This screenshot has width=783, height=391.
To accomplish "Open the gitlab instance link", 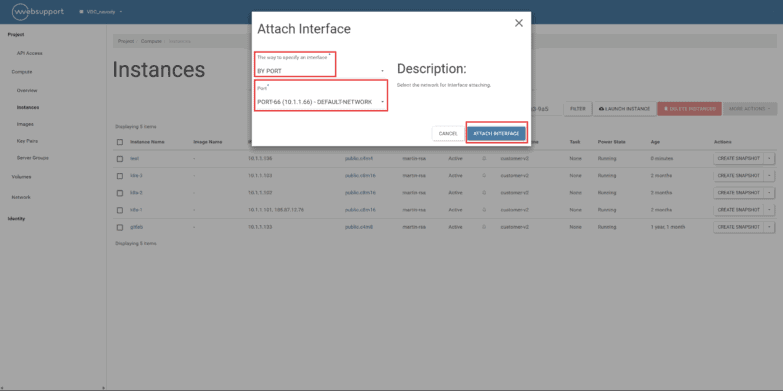I will click(x=136, y=227).
